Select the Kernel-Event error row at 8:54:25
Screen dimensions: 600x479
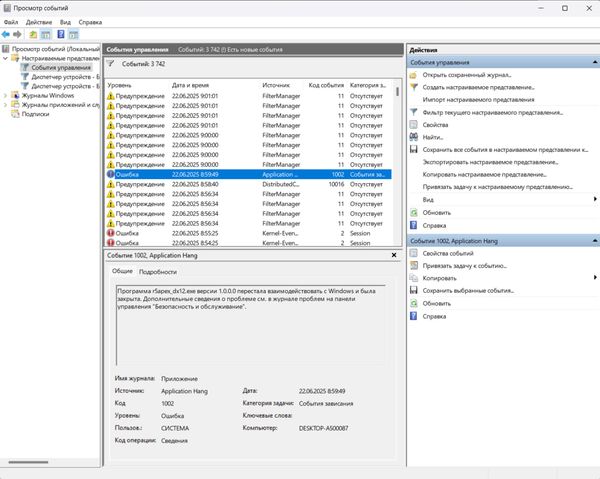pos(249,243)
